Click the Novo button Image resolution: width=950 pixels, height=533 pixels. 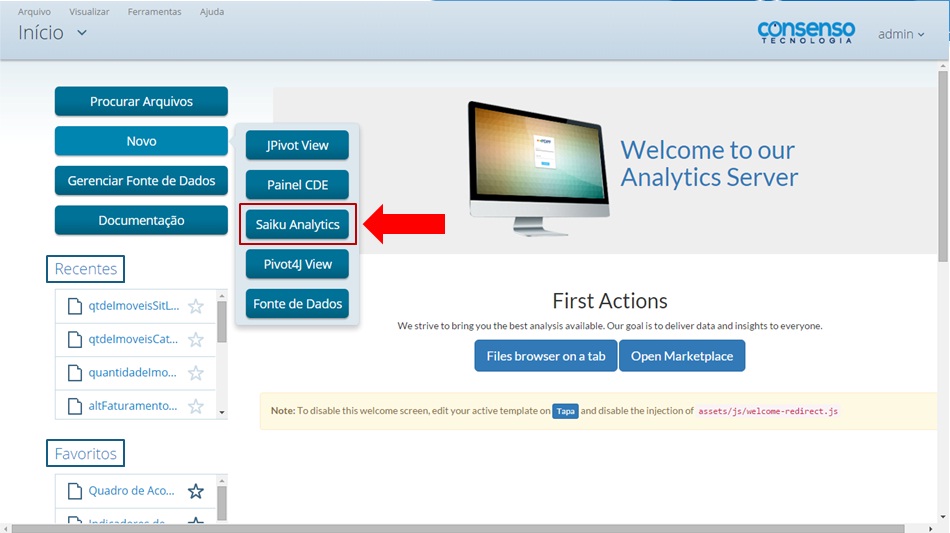coord(141,141)
